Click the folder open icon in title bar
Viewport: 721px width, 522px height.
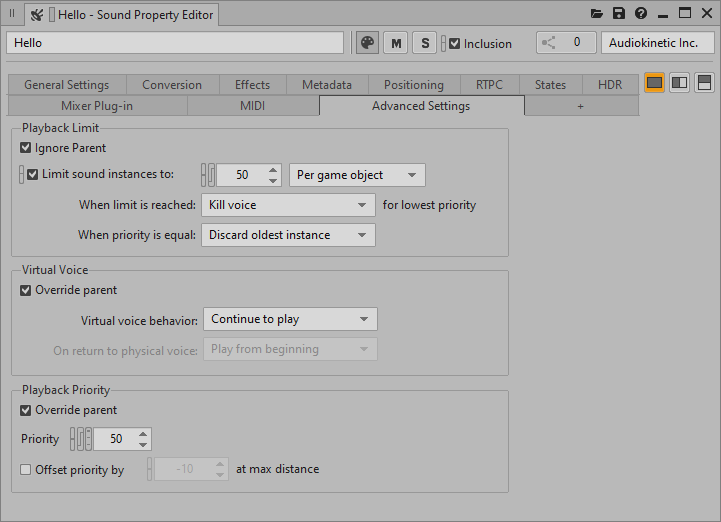coord(597,14)
